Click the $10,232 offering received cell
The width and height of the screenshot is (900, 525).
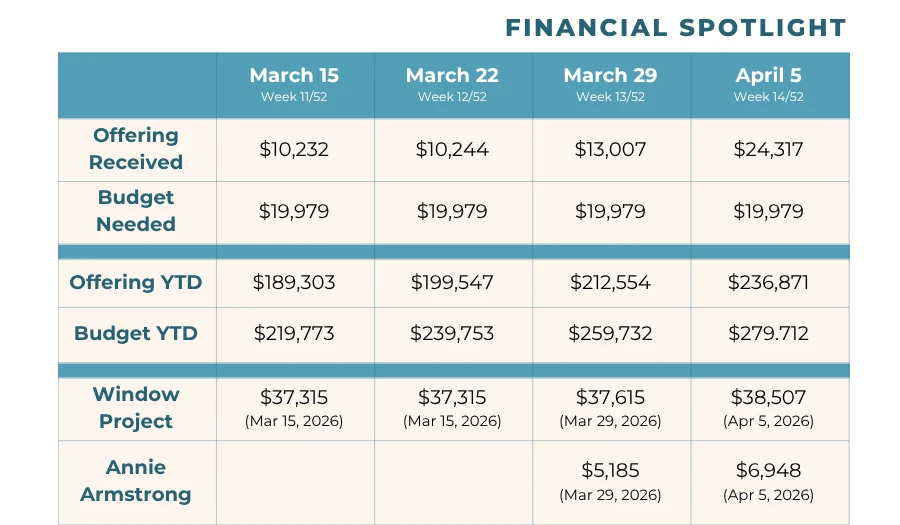[294, 149]
